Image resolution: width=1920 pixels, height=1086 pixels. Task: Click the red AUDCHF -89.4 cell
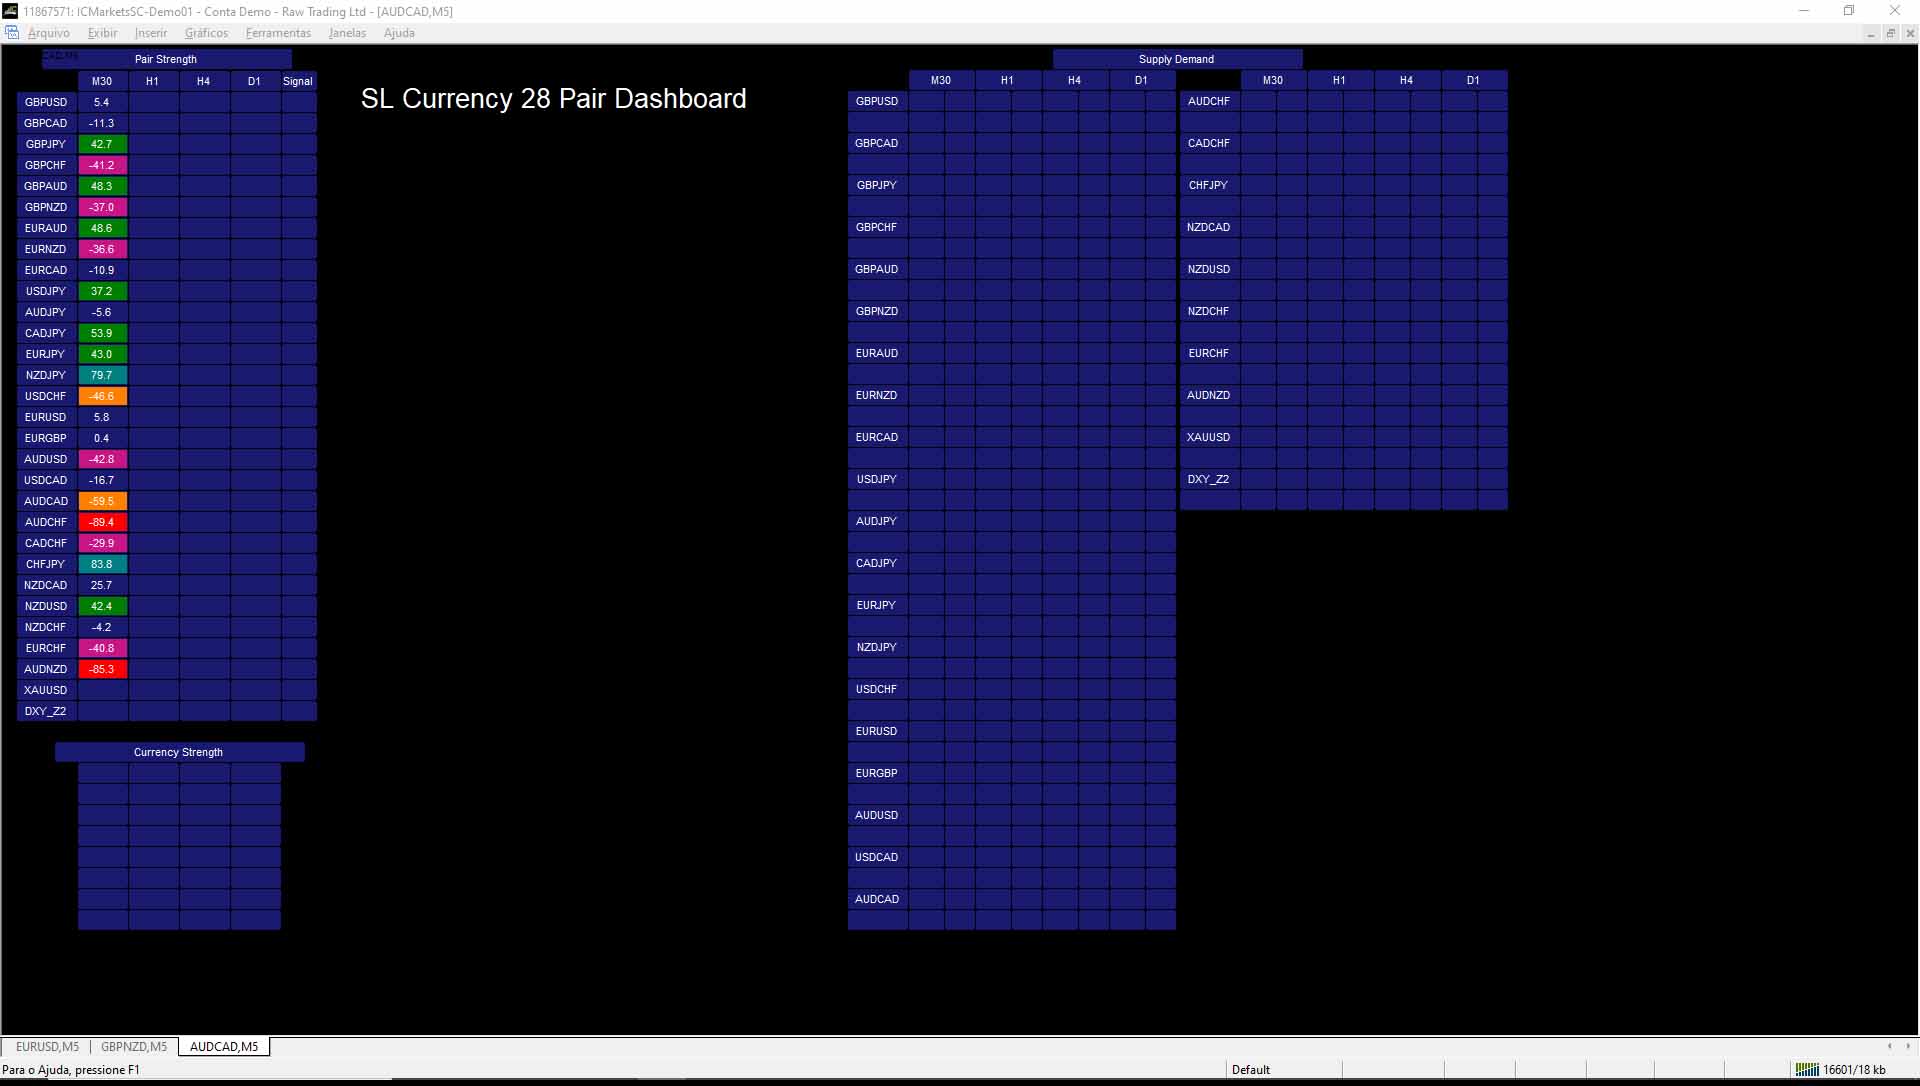tap(102, 522)
